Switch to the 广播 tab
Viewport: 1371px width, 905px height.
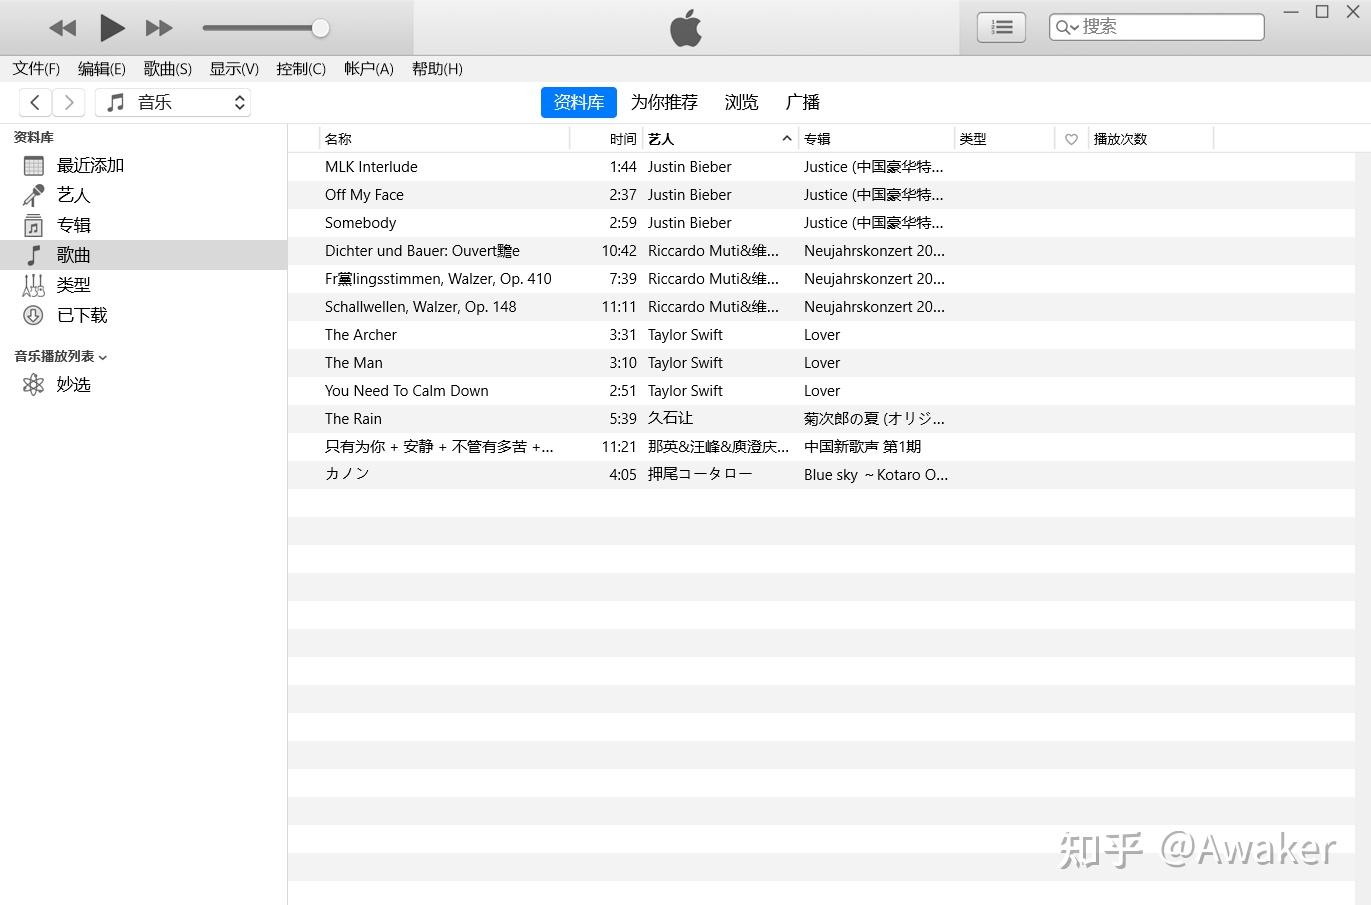click(x=802, y=101)
